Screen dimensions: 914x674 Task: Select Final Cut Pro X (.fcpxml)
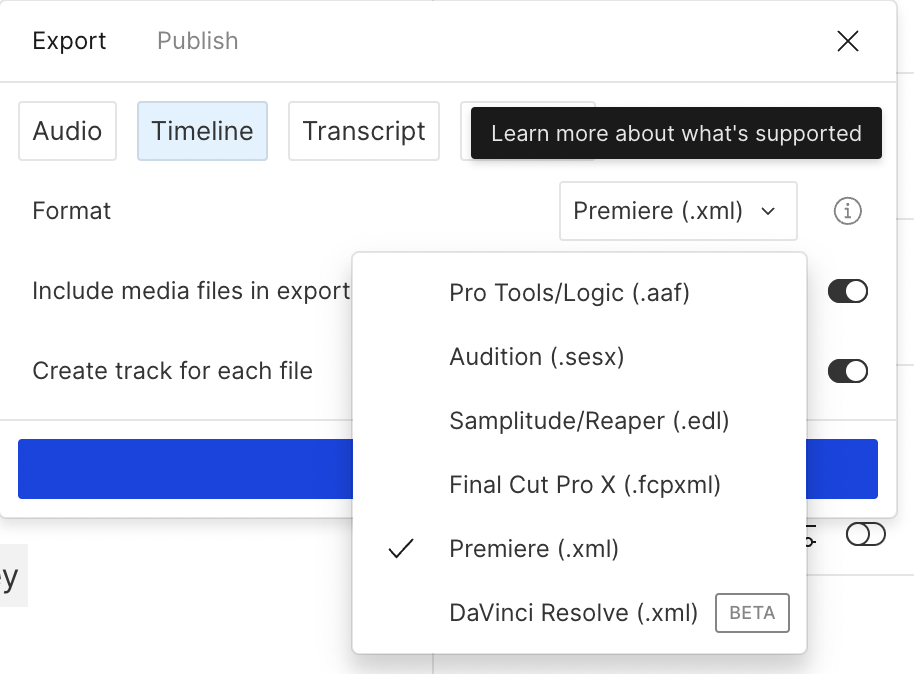[x=585, y=485]
